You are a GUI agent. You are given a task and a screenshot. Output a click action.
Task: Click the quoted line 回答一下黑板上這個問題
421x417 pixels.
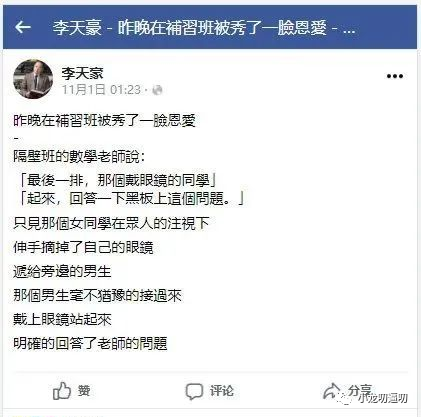(131, 199)
